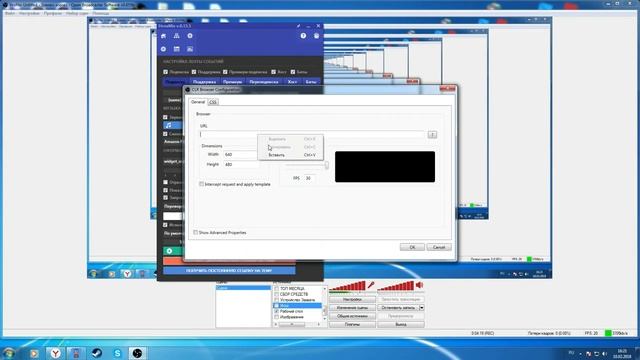Screen dimensions: 640x360
Task: Switch to the General tab
Action: pos(198,102)
